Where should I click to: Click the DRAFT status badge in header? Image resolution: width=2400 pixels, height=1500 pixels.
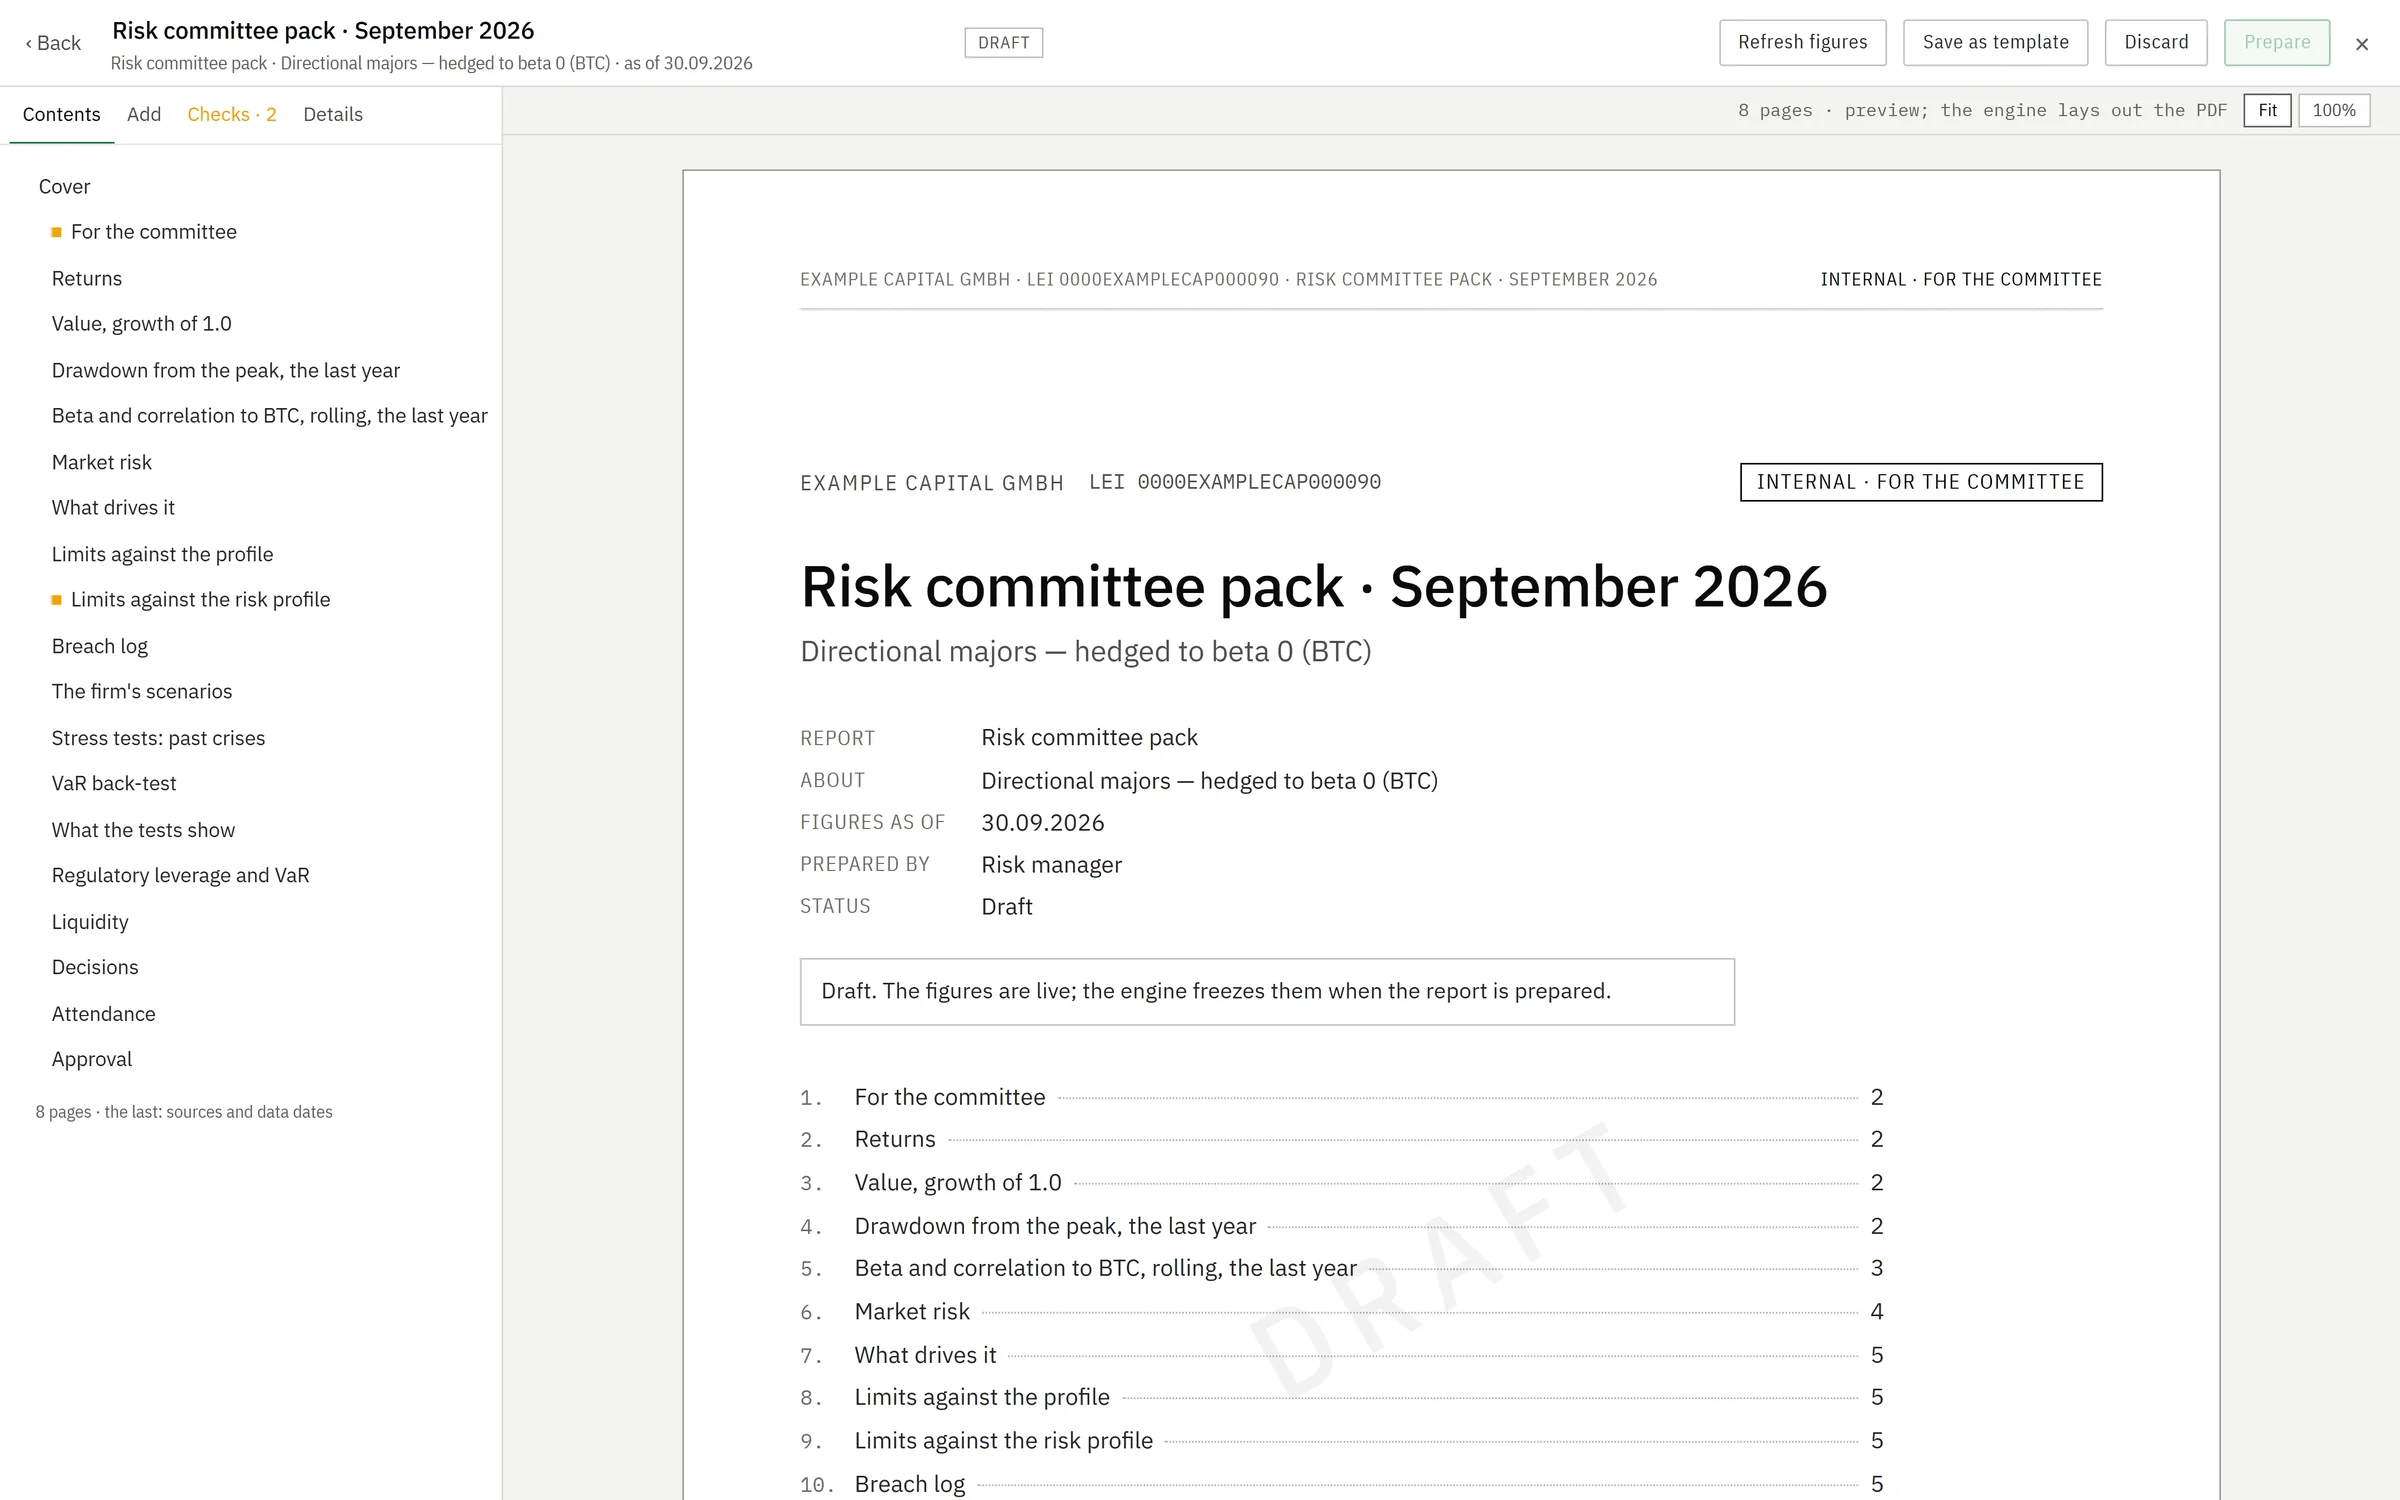pos(1003,43)
